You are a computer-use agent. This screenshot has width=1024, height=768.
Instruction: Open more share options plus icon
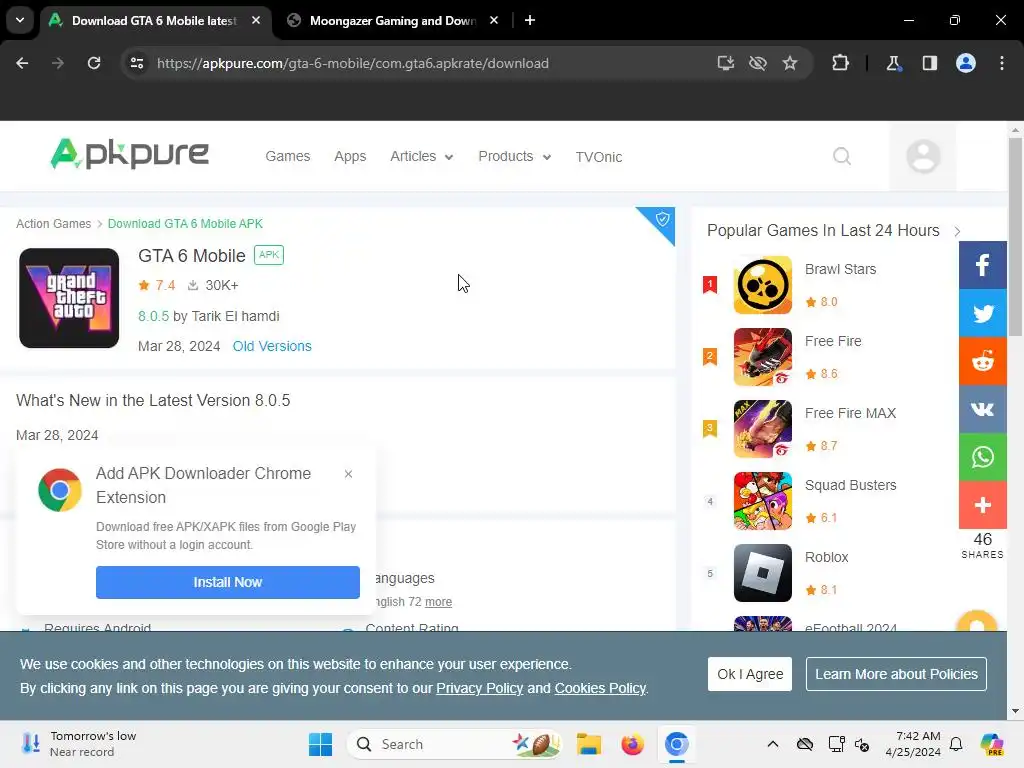[982, 505]
